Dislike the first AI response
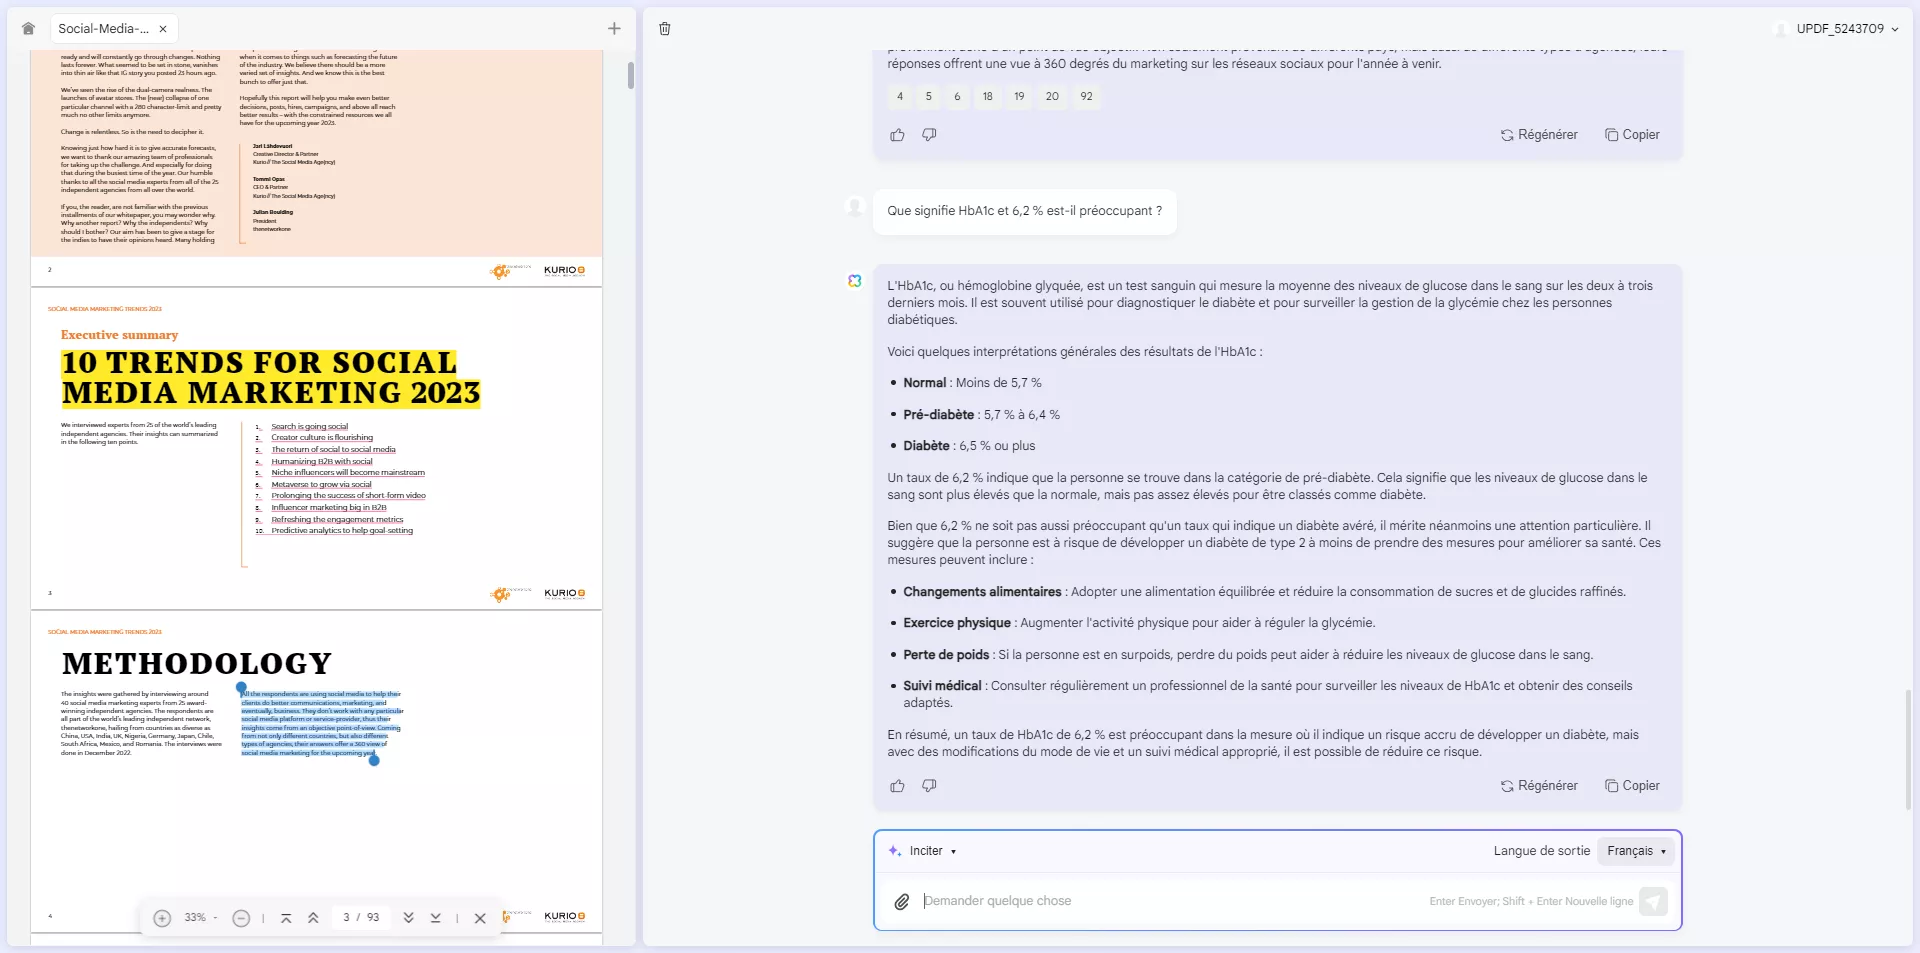 pos(929,135)
